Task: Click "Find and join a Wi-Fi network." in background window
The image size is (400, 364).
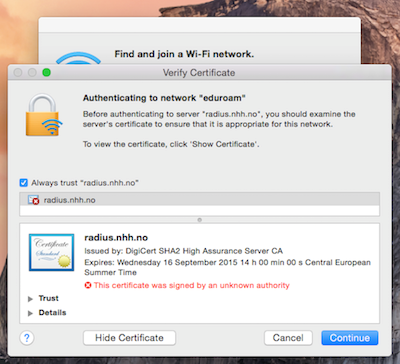Action: pyautogui.click(x=184, y=54)
